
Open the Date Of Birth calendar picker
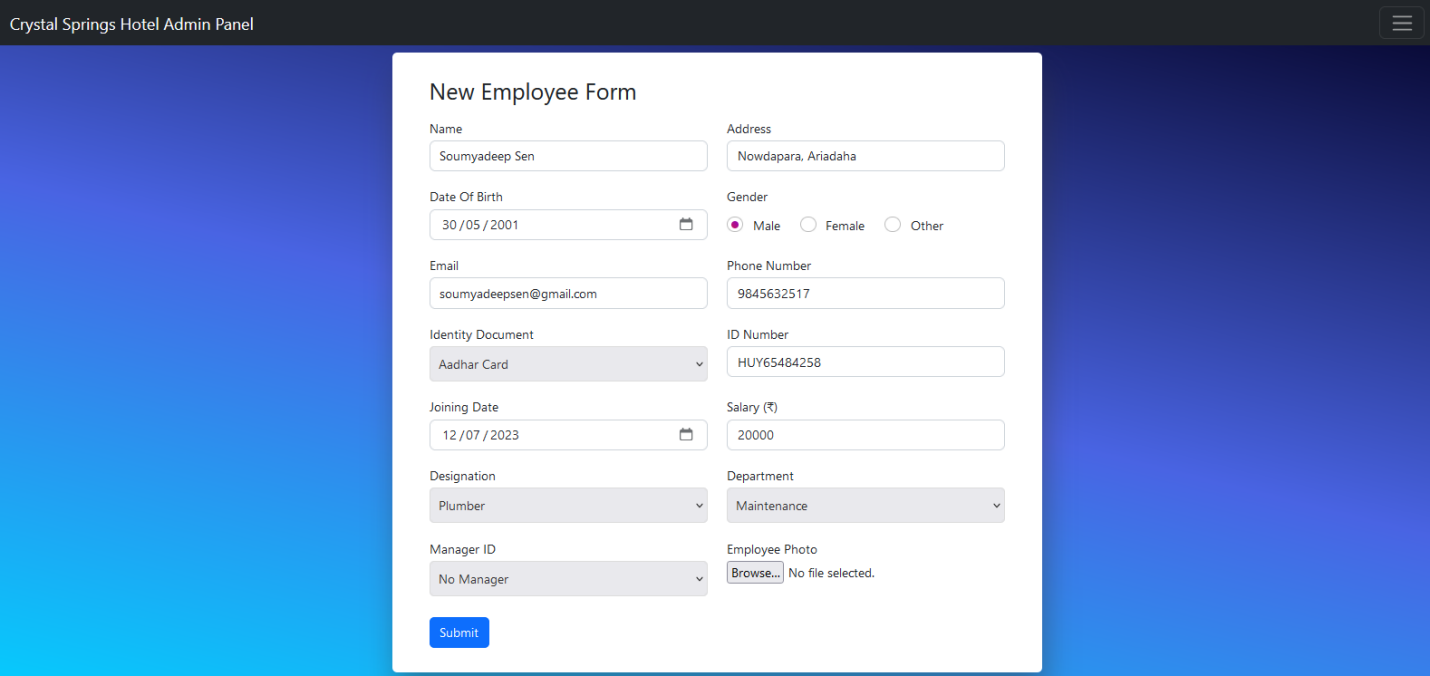(x=686, y=225)
